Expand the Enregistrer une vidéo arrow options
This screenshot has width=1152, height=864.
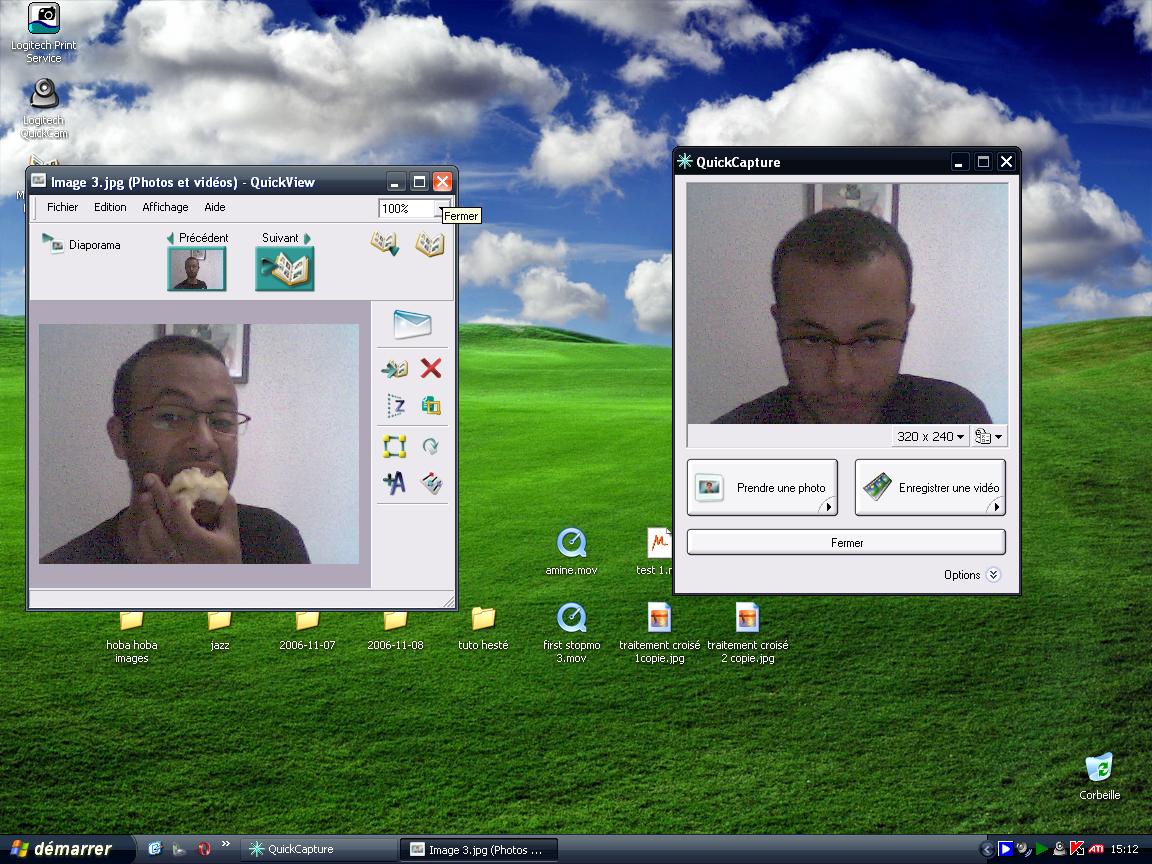996,506
